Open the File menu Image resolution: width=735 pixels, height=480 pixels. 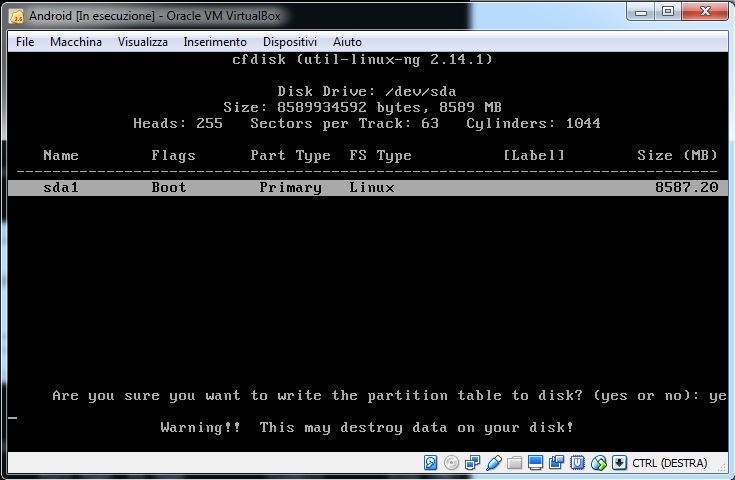coord(25,42)
